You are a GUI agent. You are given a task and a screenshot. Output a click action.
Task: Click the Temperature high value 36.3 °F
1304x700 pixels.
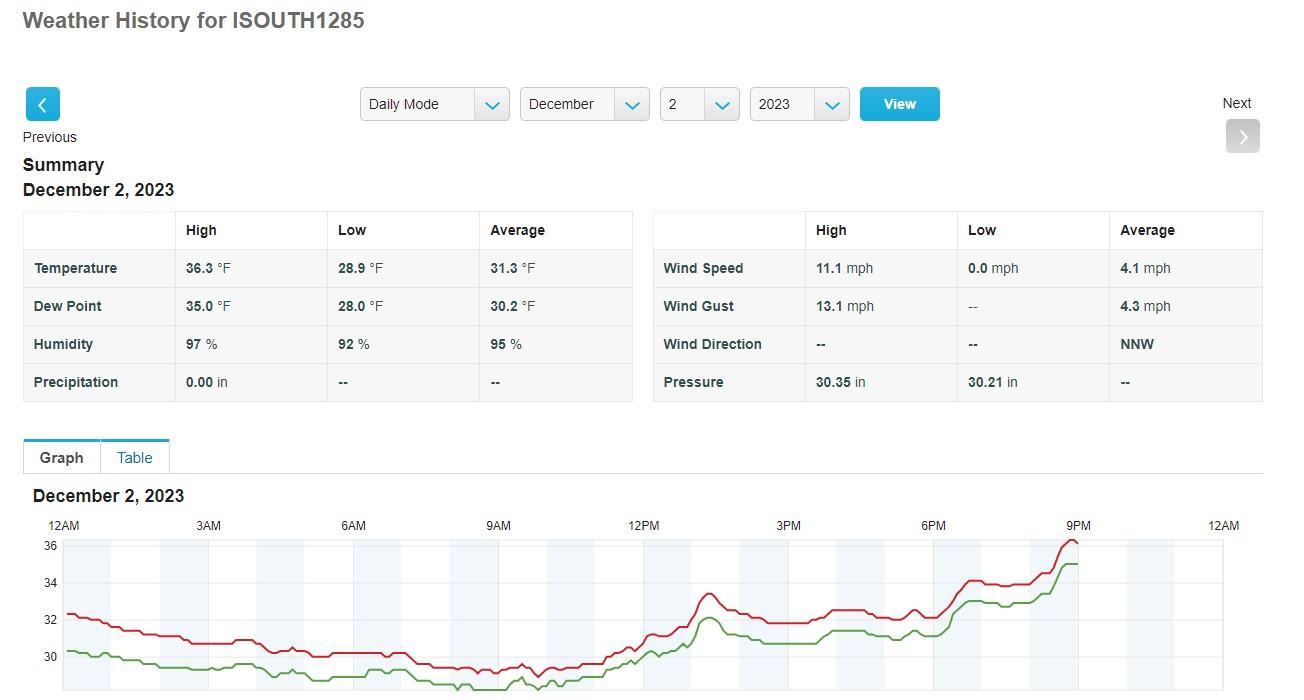point(208,268)
